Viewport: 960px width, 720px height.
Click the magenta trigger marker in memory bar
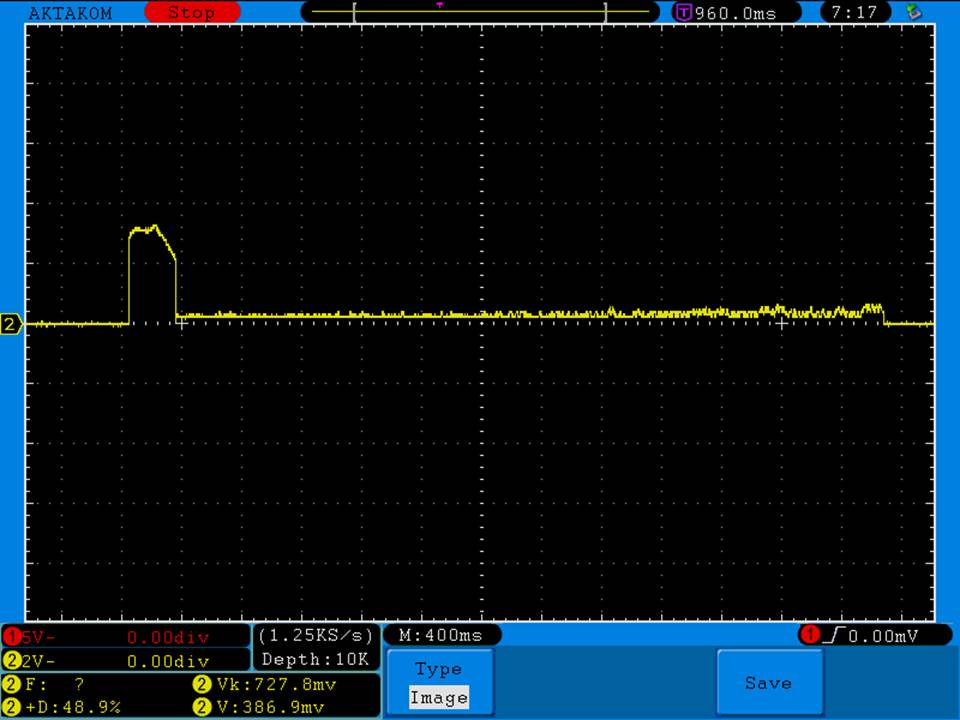439,5
